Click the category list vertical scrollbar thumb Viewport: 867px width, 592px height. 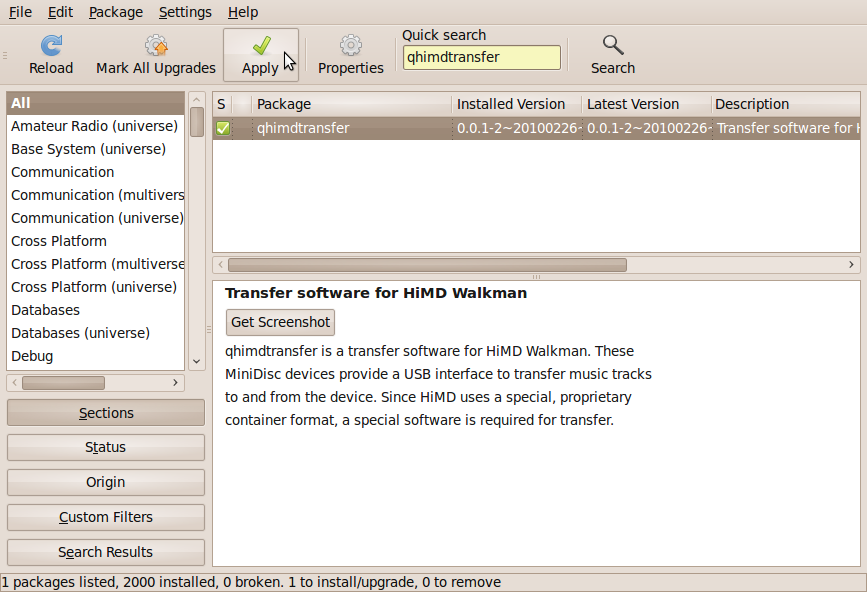[197, 121]
